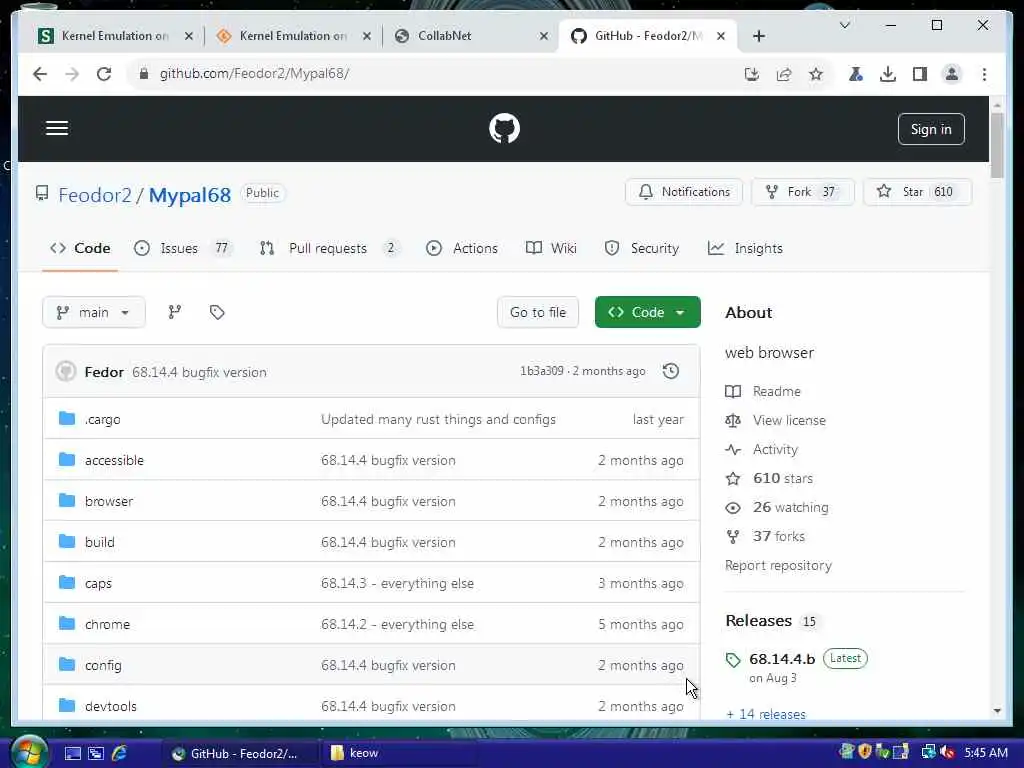Open the Security tab

[x=641, y=248]
